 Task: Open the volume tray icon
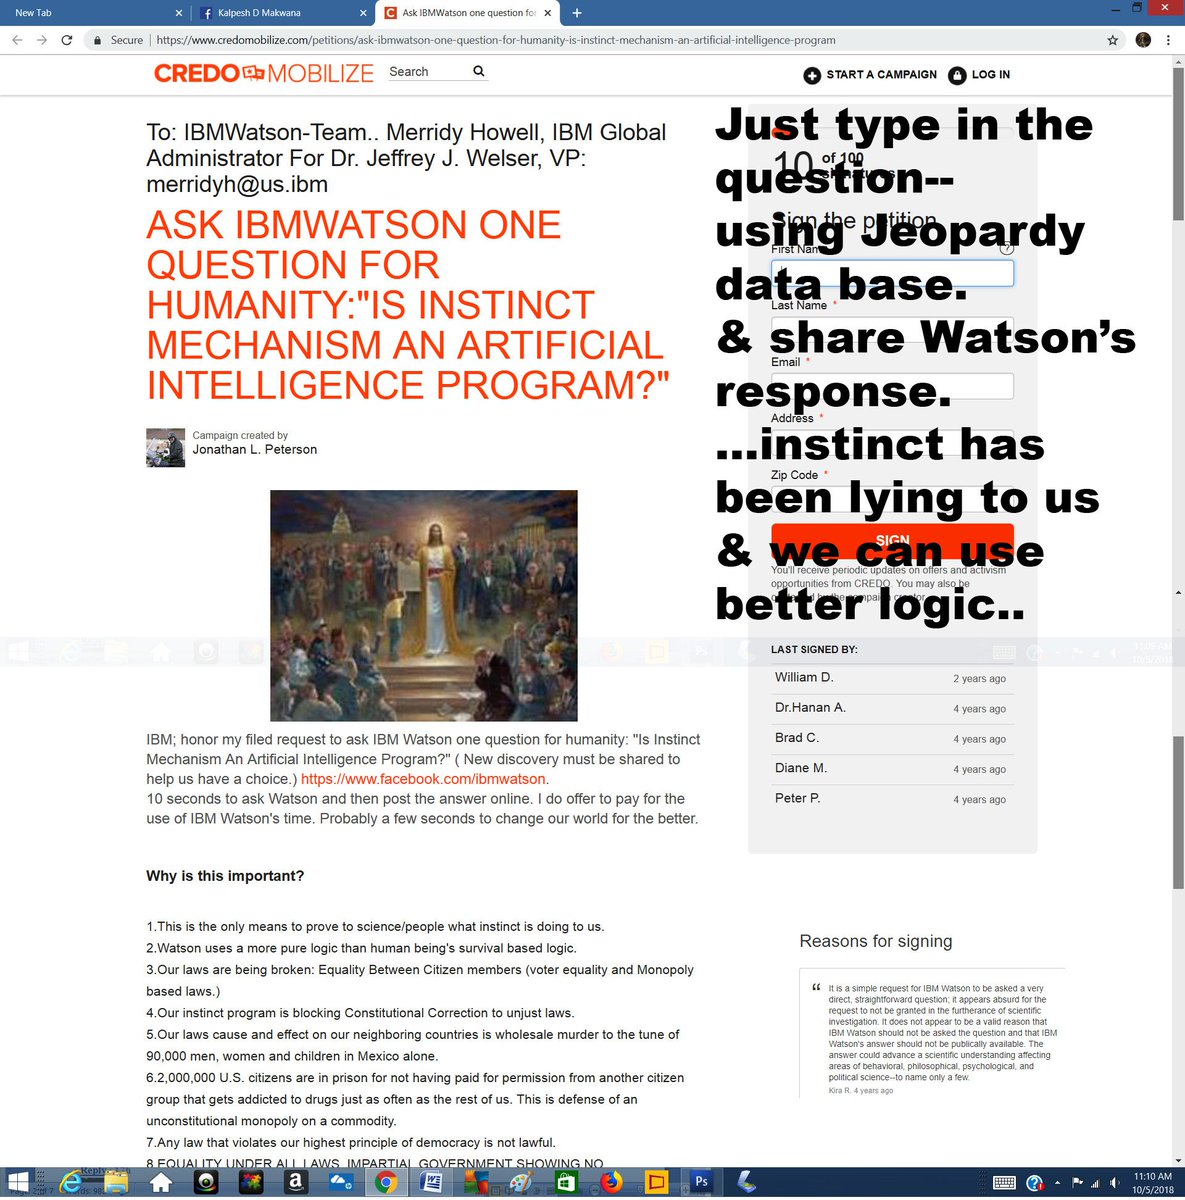click(x=1113, y=1183)
